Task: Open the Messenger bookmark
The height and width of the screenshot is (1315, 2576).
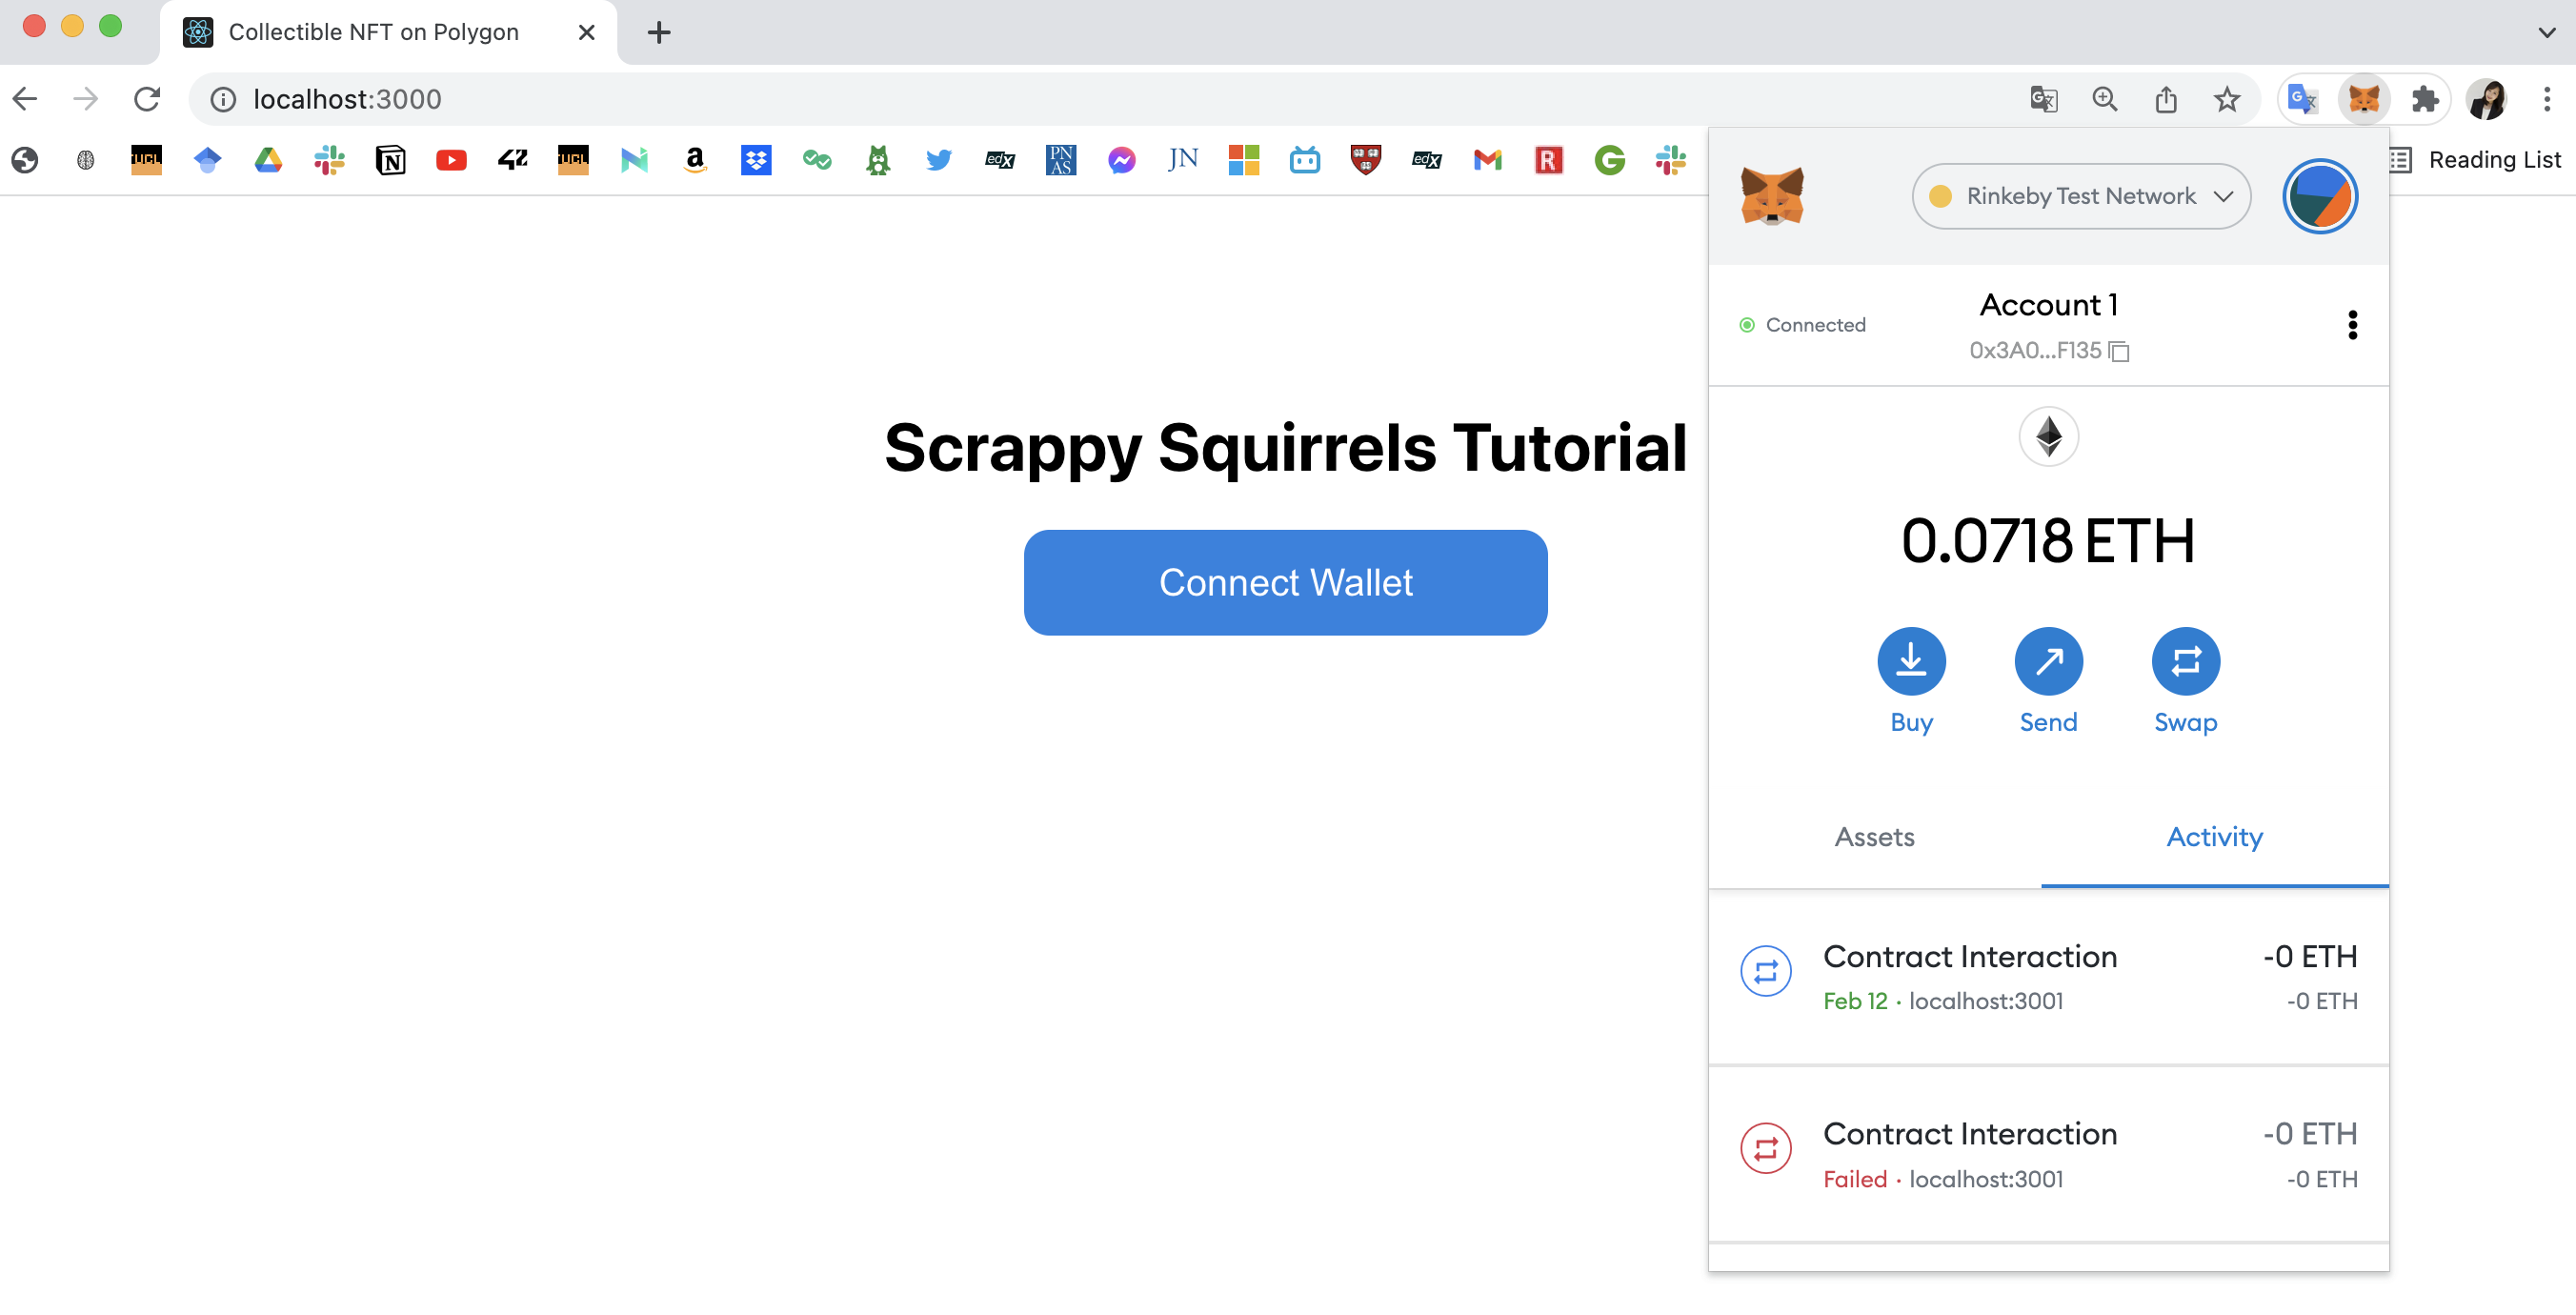Action: pyautogui.click(x=1121, y=160)
